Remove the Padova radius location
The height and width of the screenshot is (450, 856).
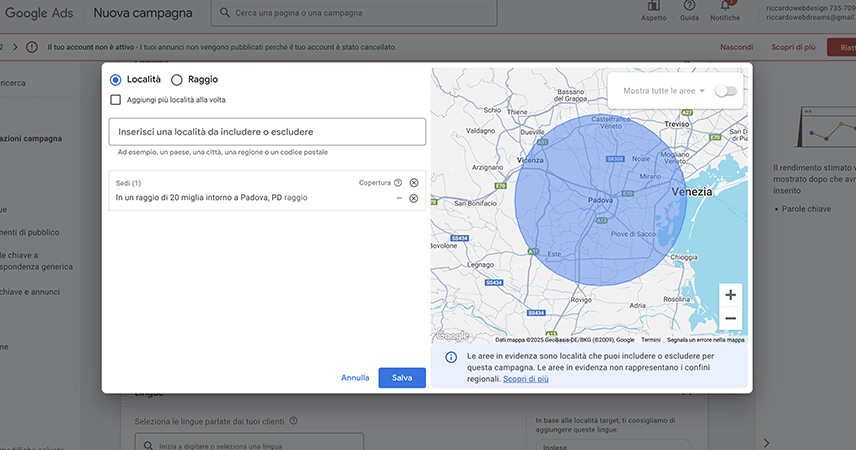(x=414, y=198)
